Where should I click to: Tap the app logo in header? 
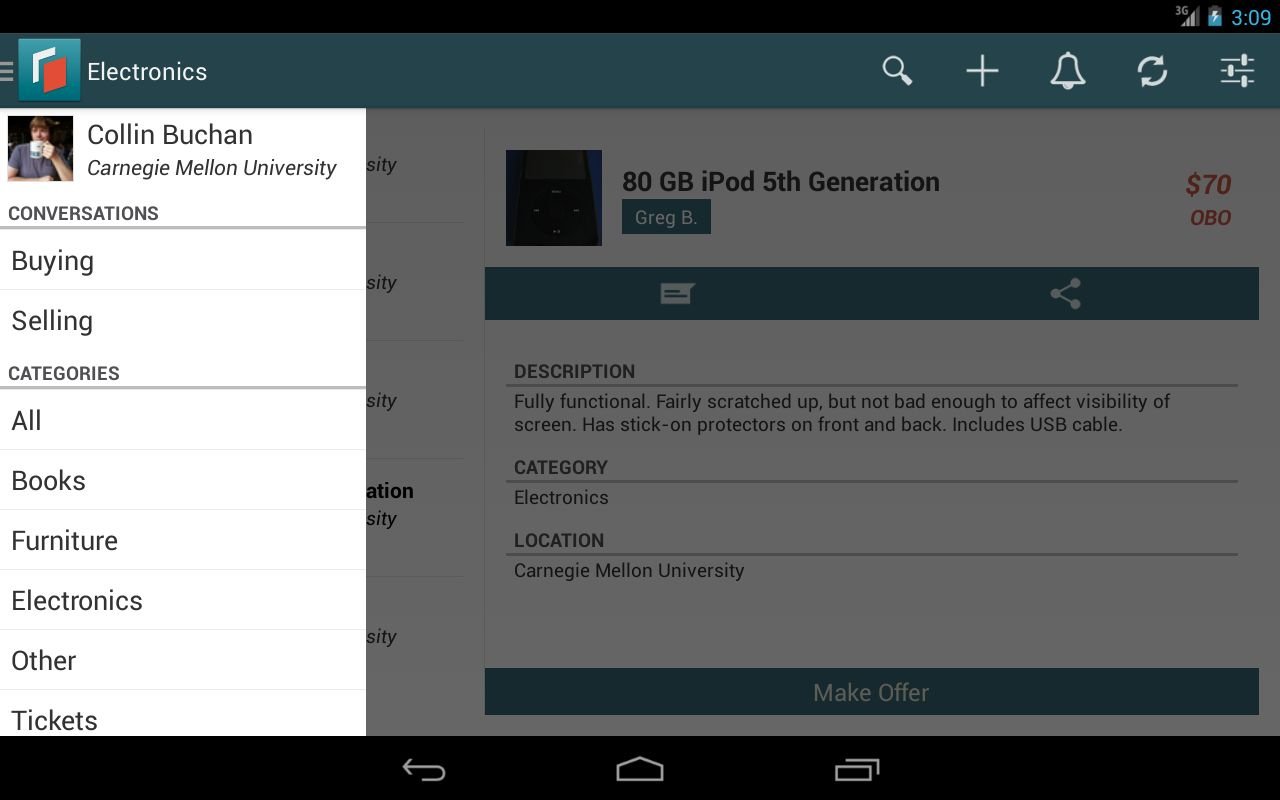click(49, 70)
